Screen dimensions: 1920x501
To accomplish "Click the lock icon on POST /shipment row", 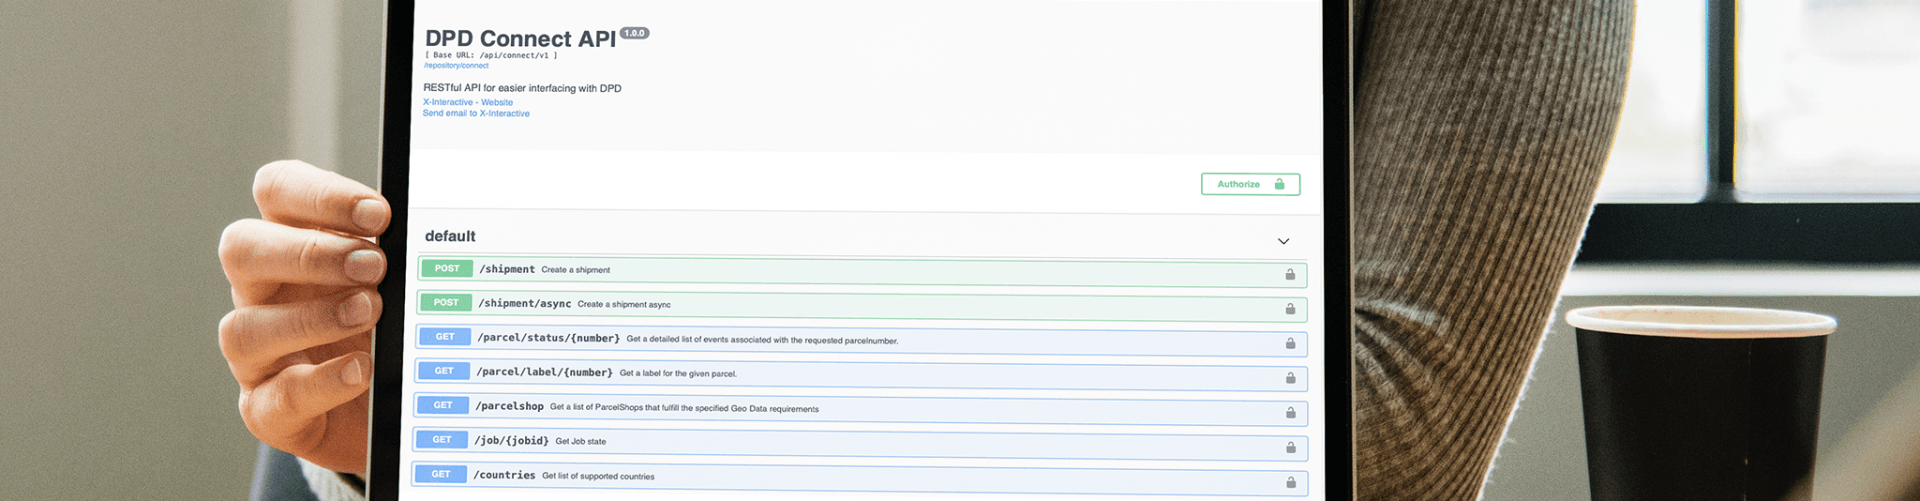I will coord(1290,274).
